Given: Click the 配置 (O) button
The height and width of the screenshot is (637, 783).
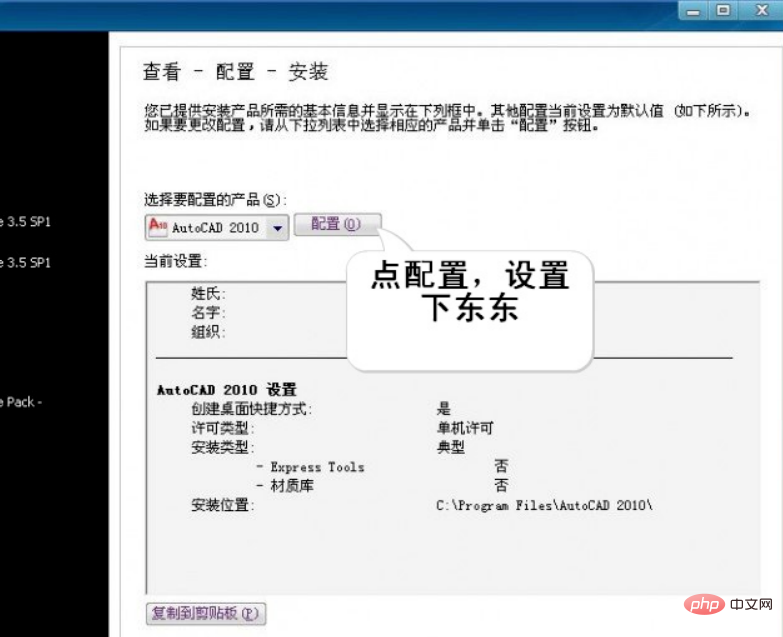Looking at the screenshot, I should pyautogui.click(x=338, y=224).
